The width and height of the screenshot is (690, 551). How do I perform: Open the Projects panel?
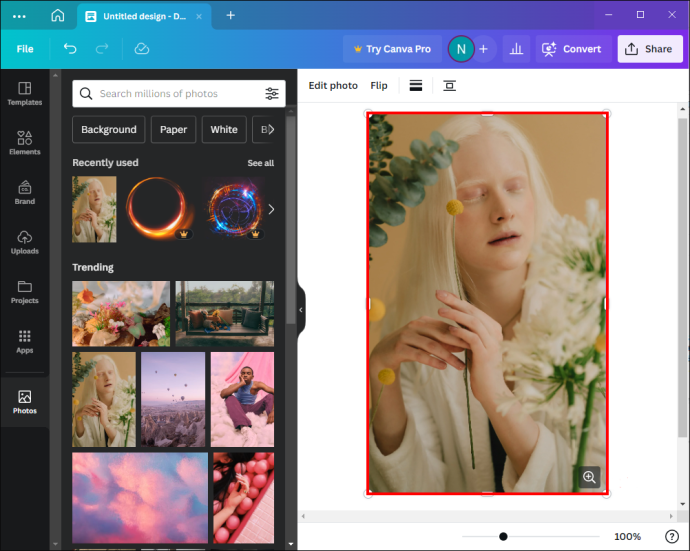25,292
